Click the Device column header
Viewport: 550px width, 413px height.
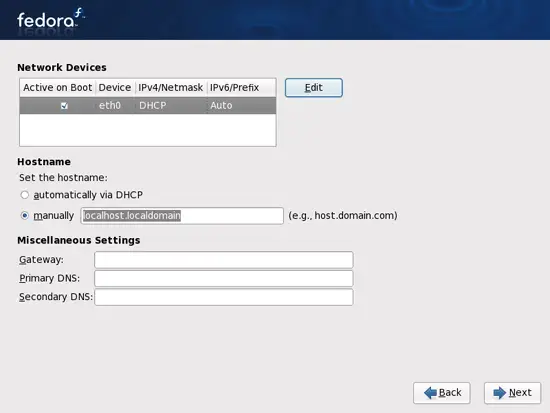115,87
